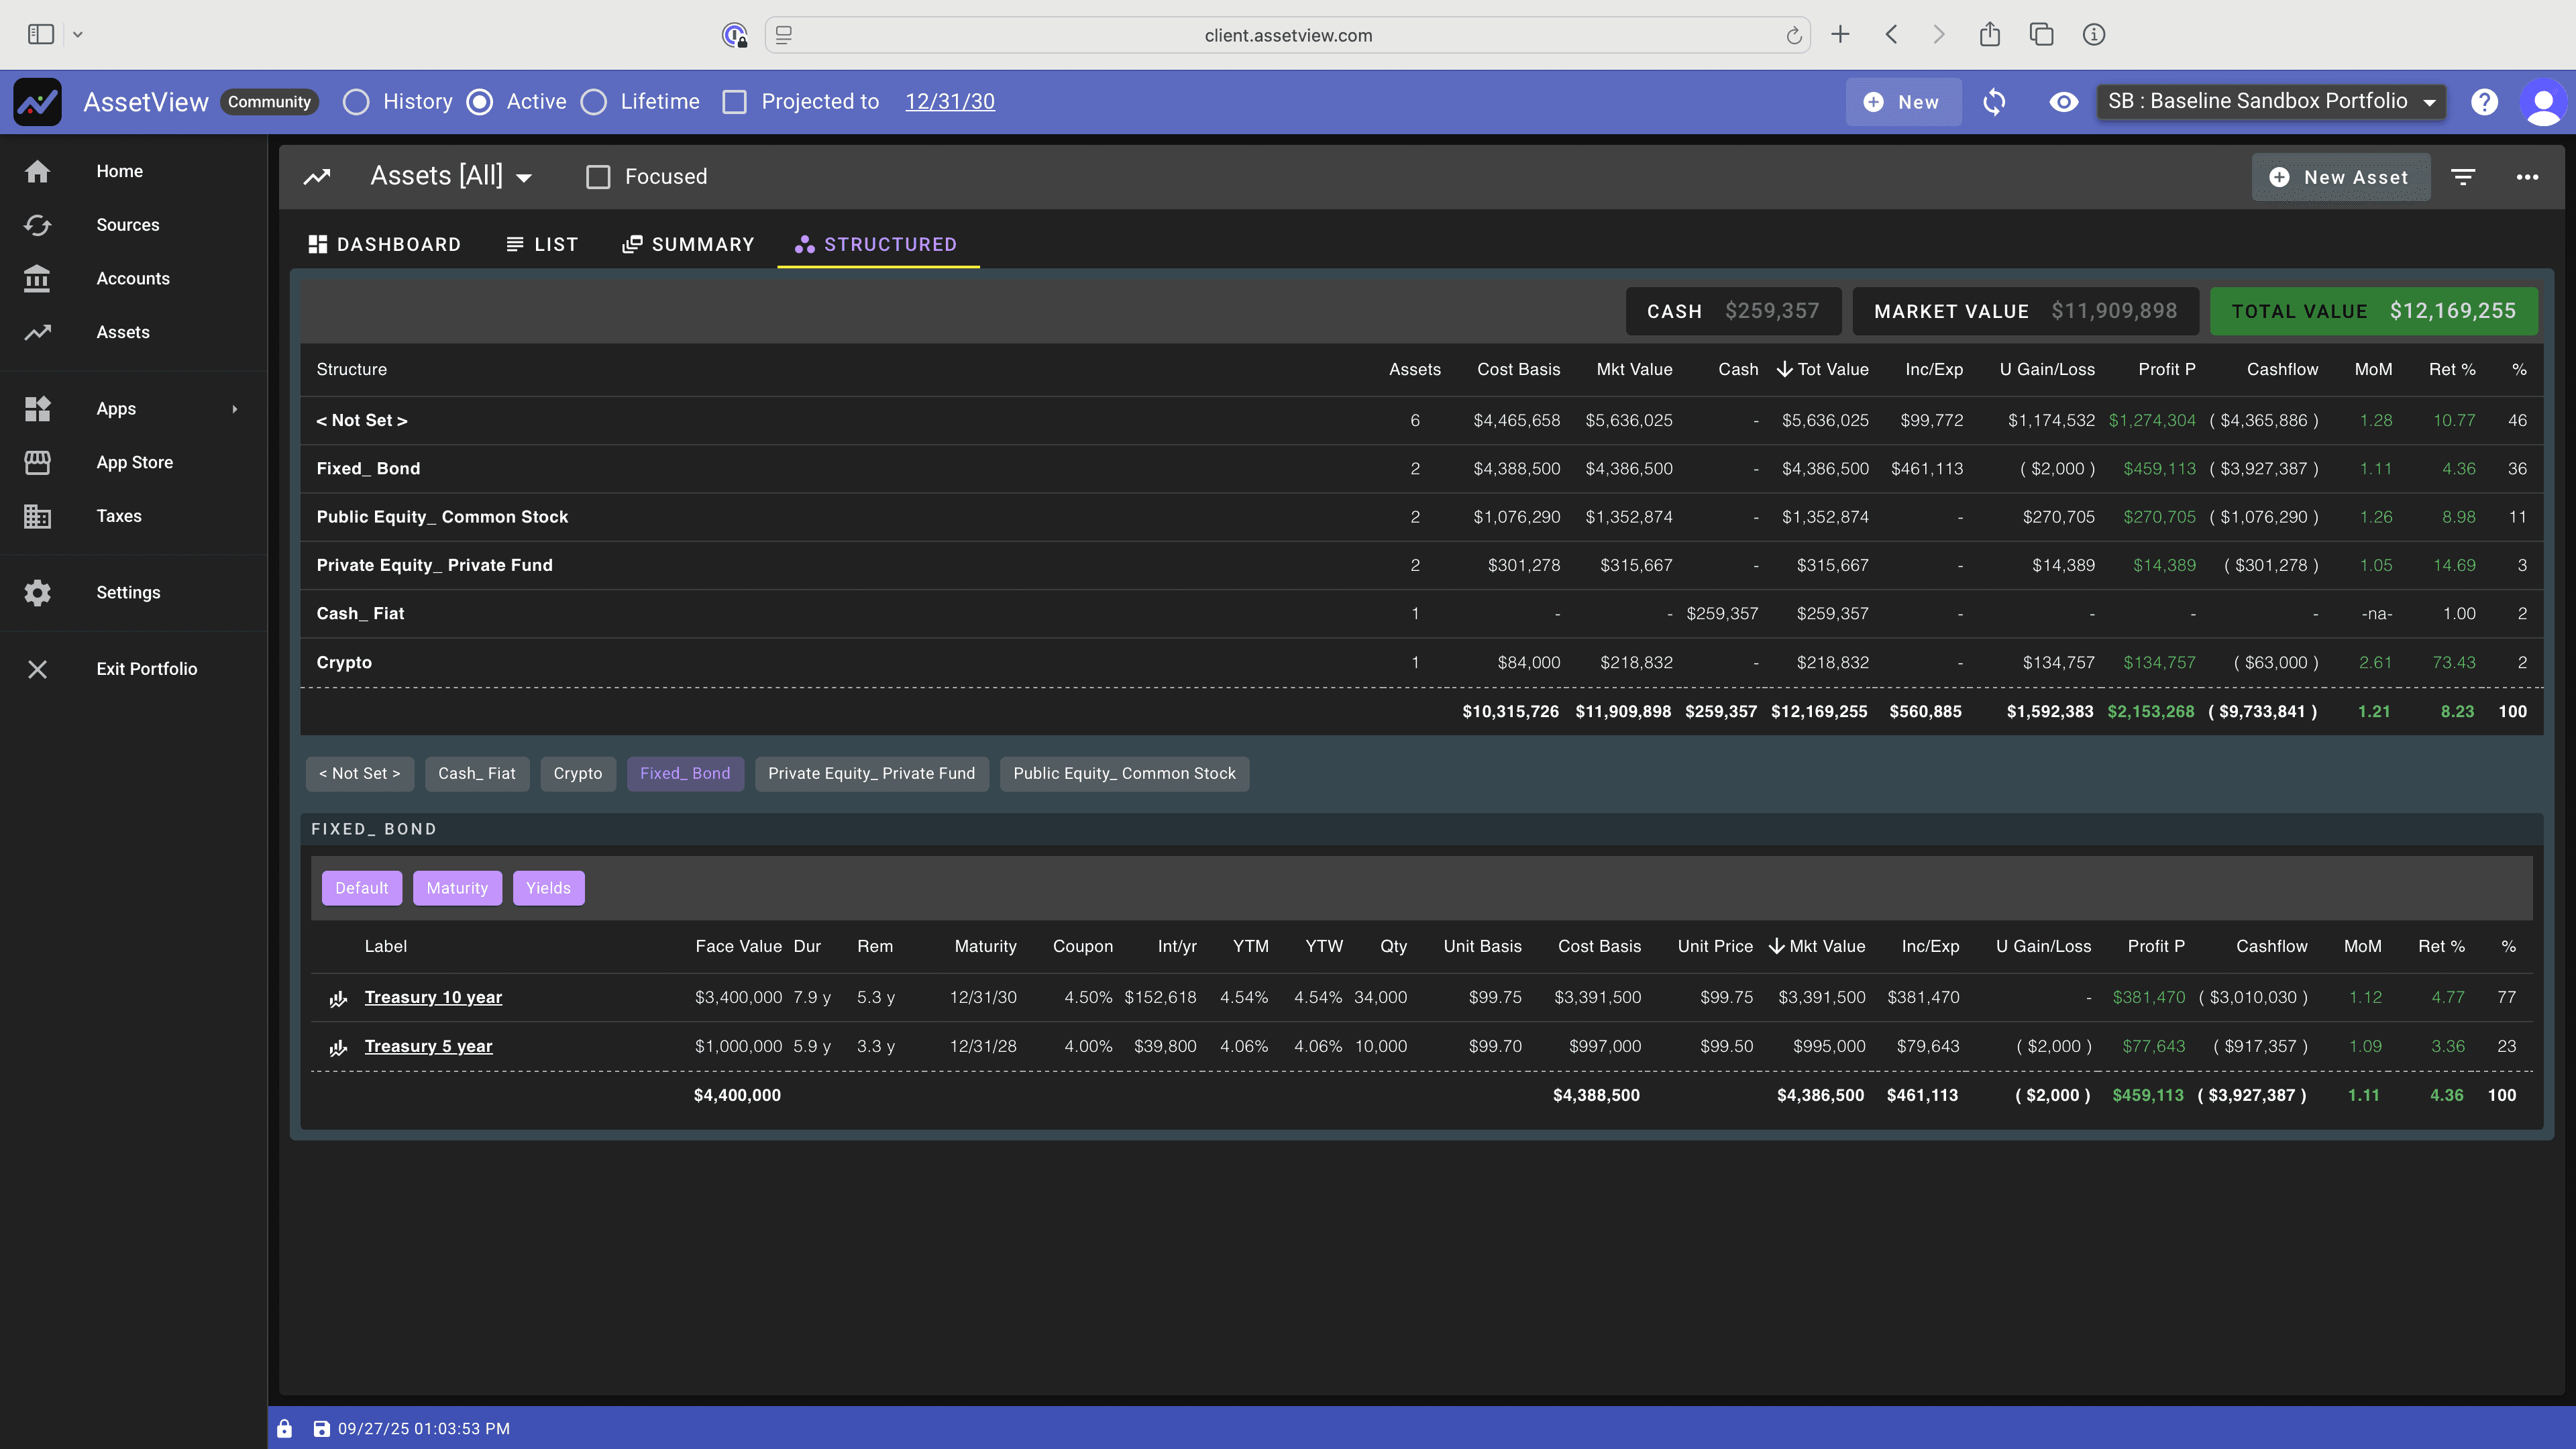Select Sources from the sidebar
Image resolution: width=2576 pixels, height=1449 pixels.
(x=127, y=225)
